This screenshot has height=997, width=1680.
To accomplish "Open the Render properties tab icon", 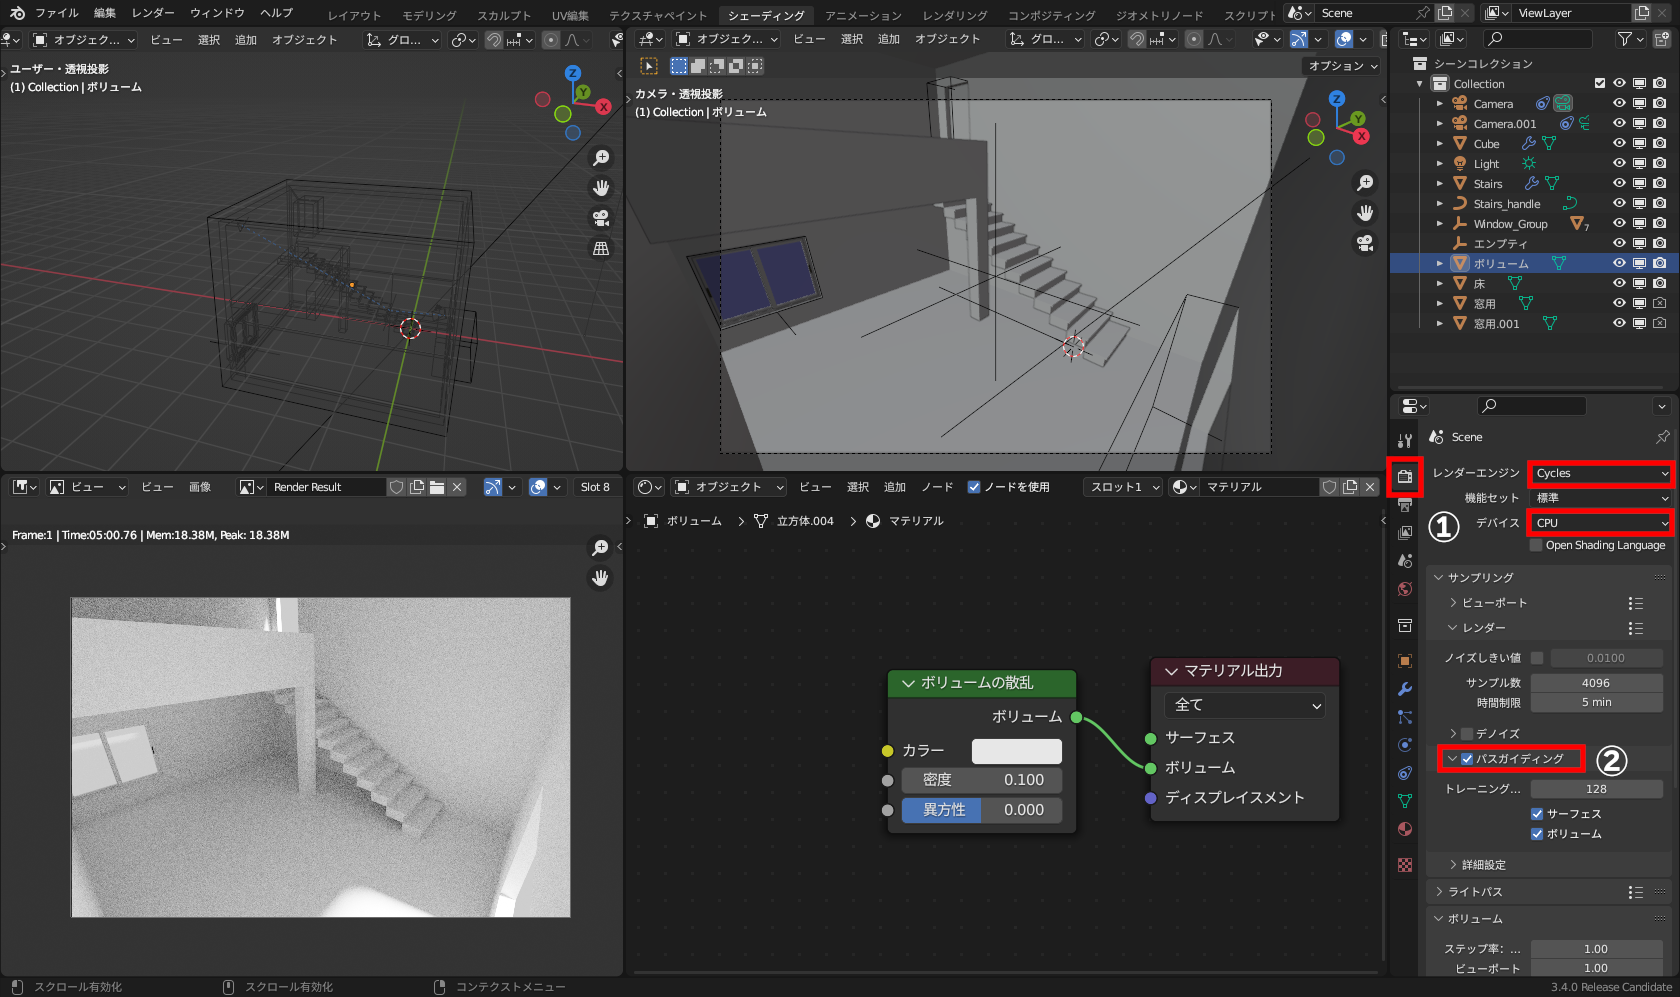I will pyautogui.click(x=1405, y=476).
